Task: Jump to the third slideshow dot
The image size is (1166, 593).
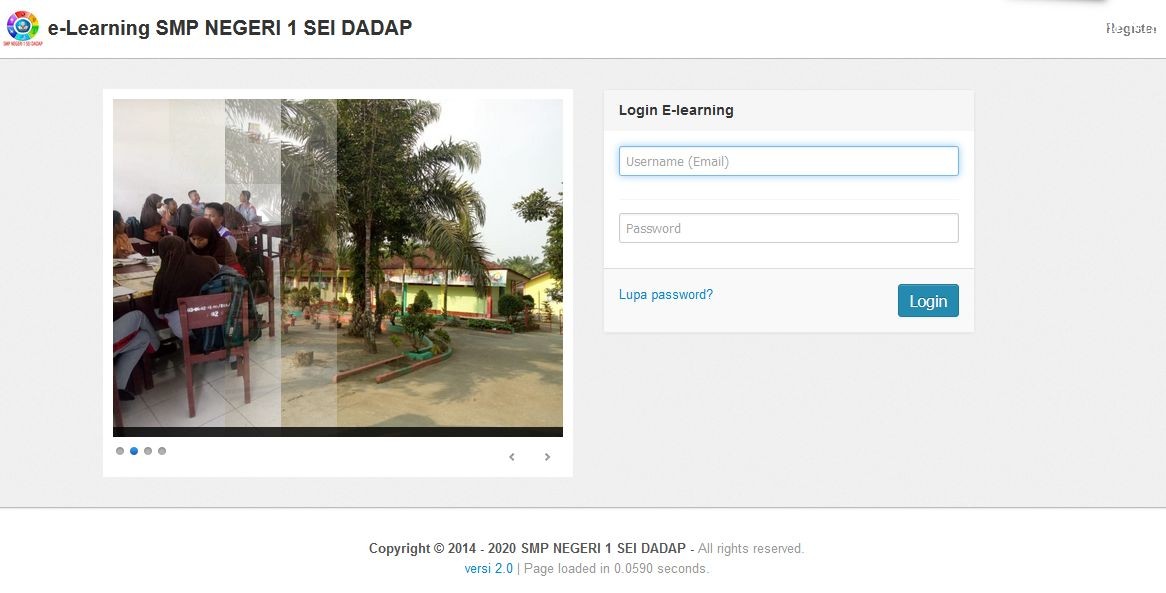Action: click(x=148, y=451)
